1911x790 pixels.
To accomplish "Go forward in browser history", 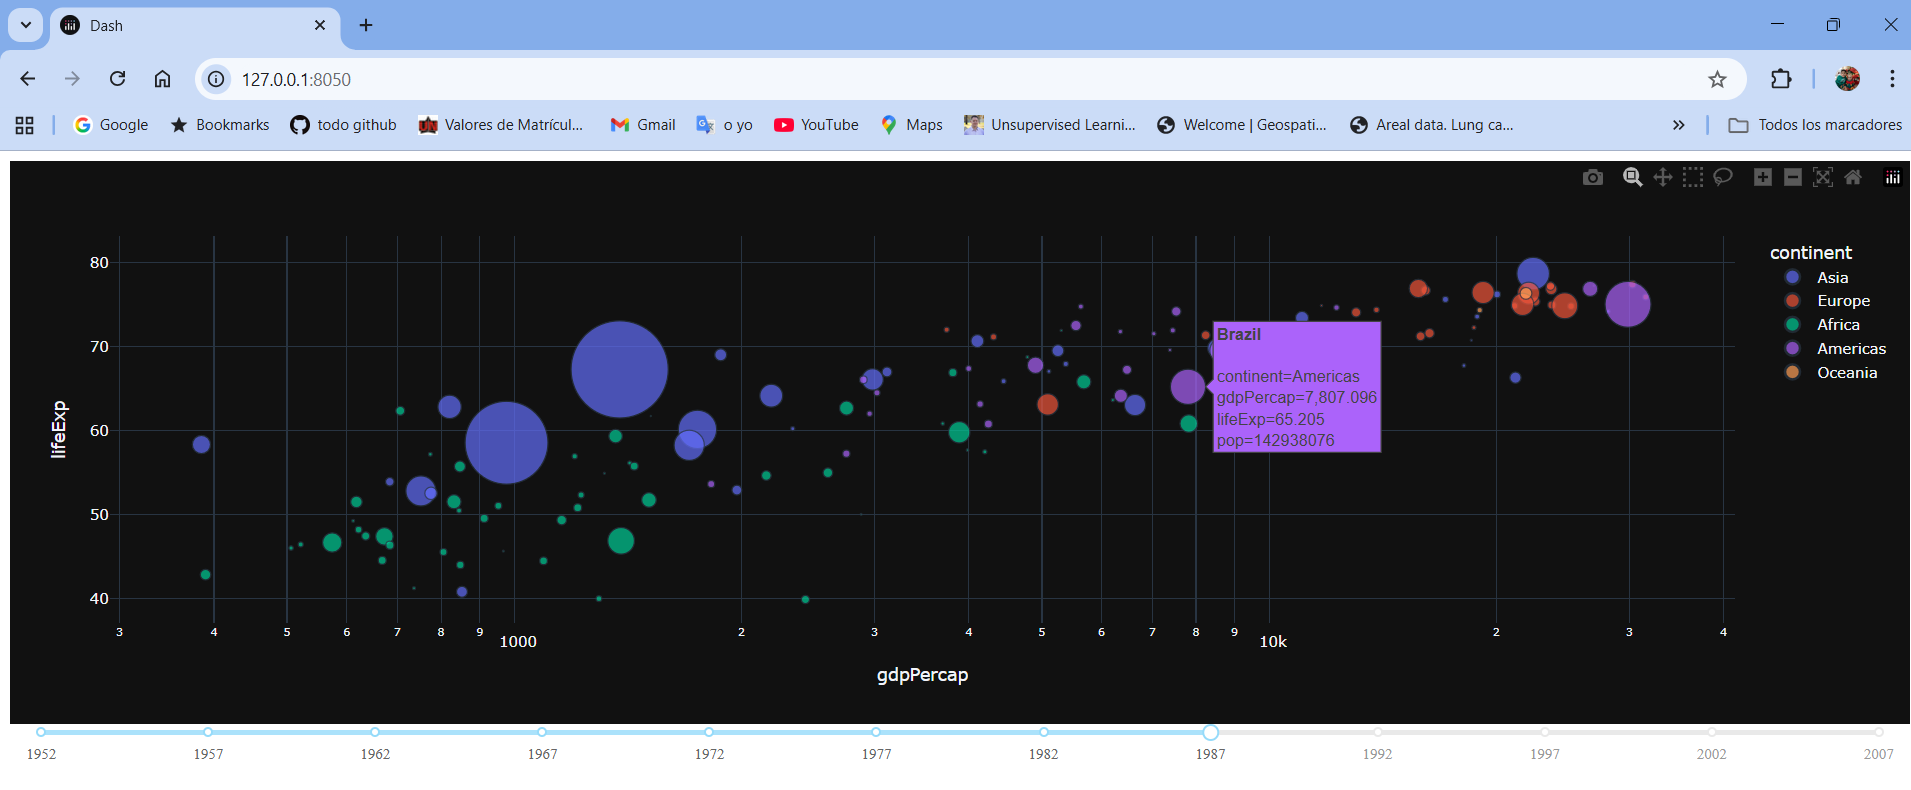I will tap(72, 79).
